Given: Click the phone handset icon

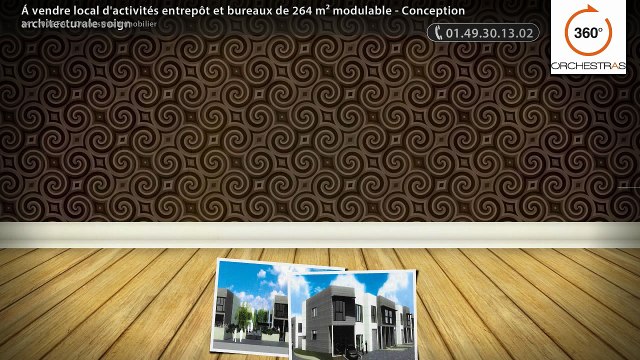Looking at the screenshot, I should [438, 33].
